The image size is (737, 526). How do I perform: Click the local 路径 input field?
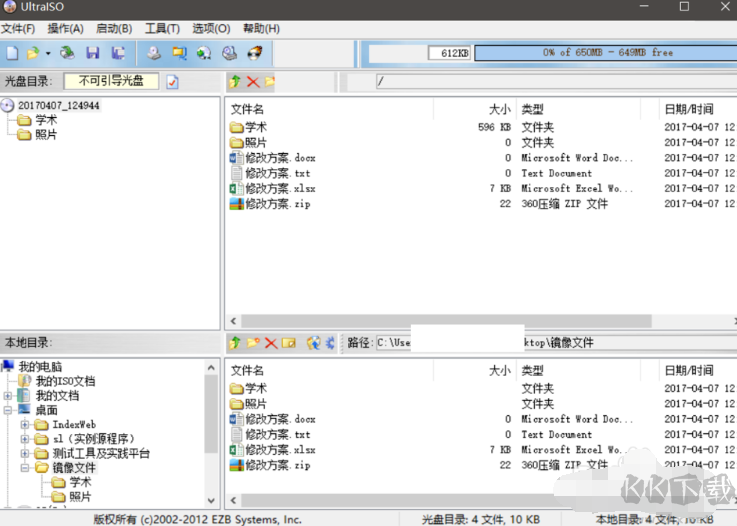tap(557, 343)
